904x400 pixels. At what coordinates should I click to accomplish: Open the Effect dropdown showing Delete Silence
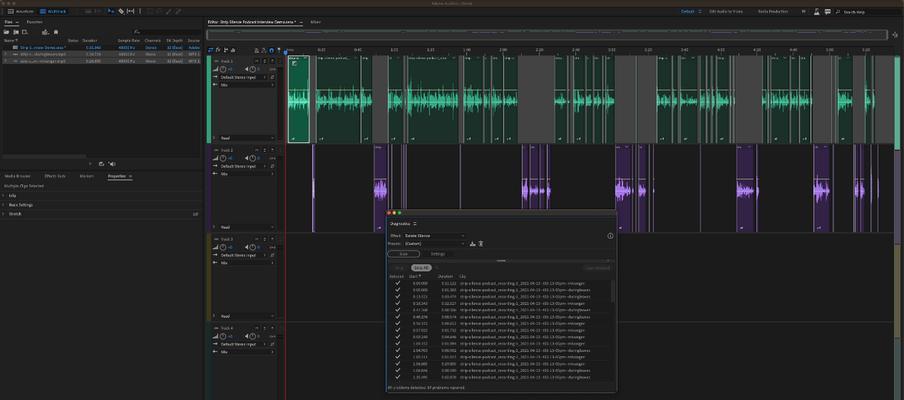coord(435,236)
